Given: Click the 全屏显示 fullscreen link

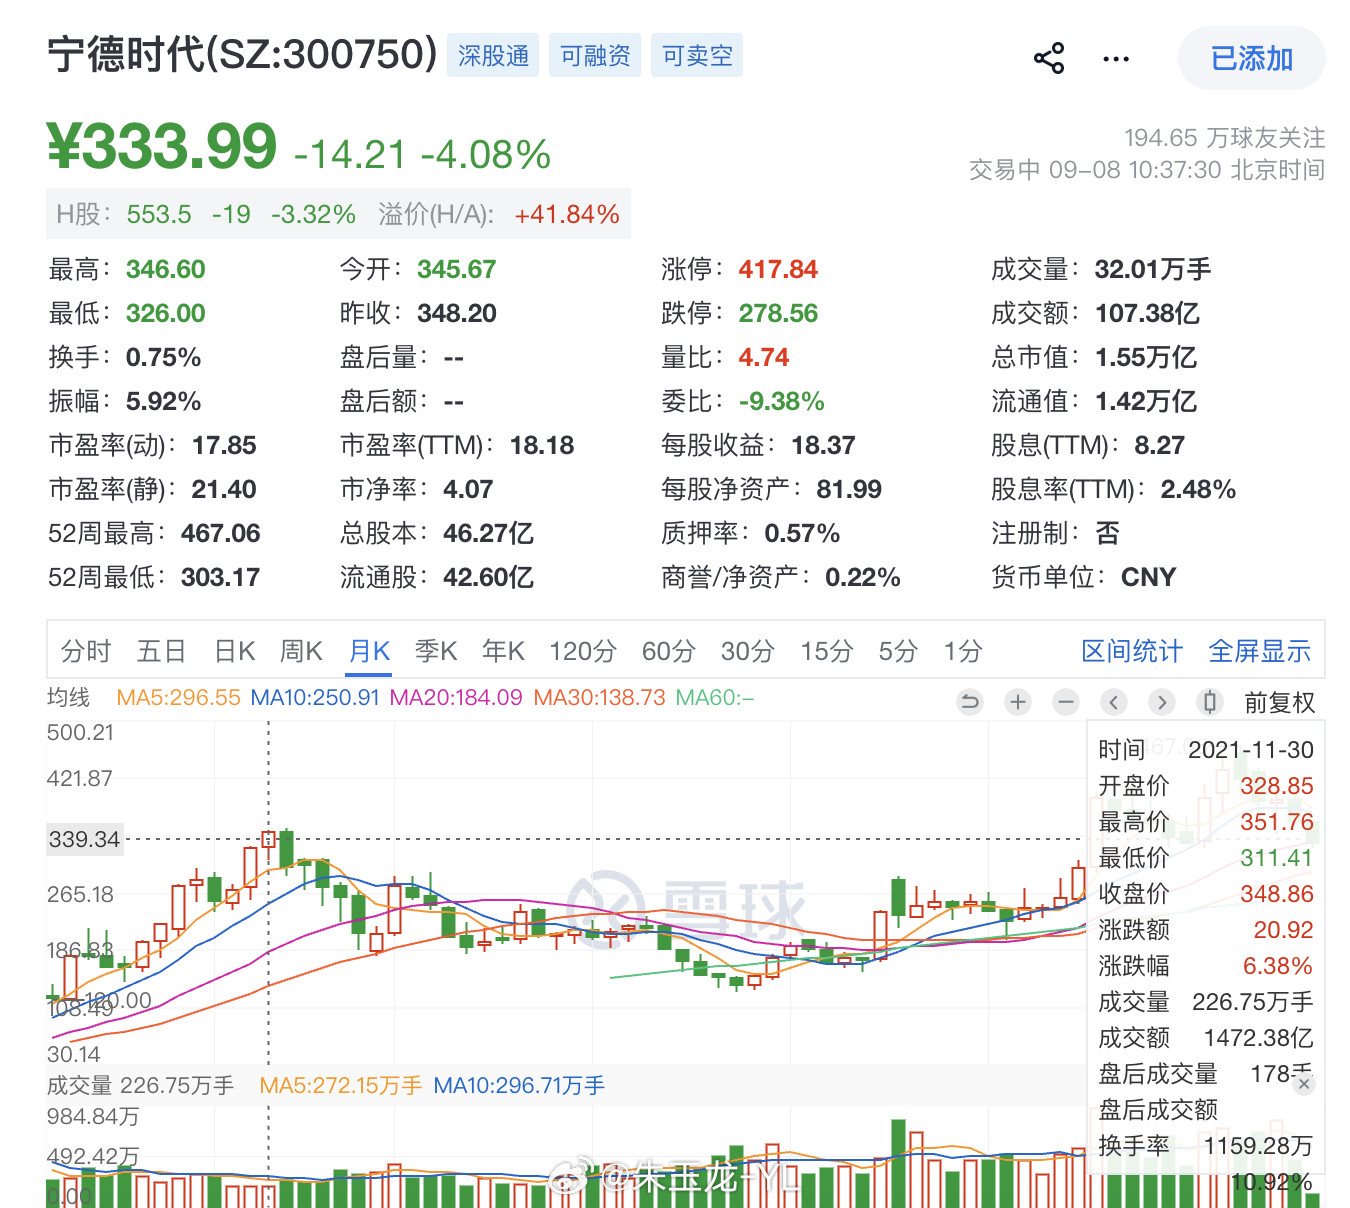Looking at the screenshot, I should click(x=1259, y=651).
